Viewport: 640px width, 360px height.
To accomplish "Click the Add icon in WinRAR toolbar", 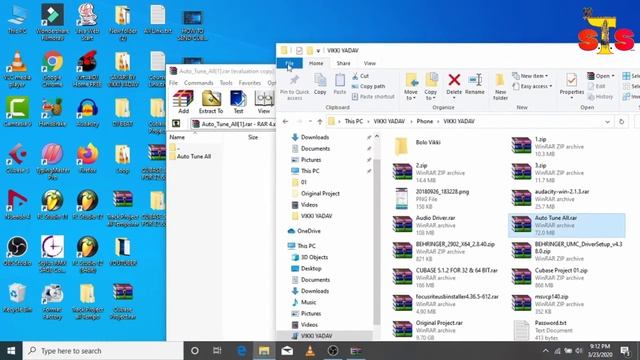I will click(x=183, y=102).
